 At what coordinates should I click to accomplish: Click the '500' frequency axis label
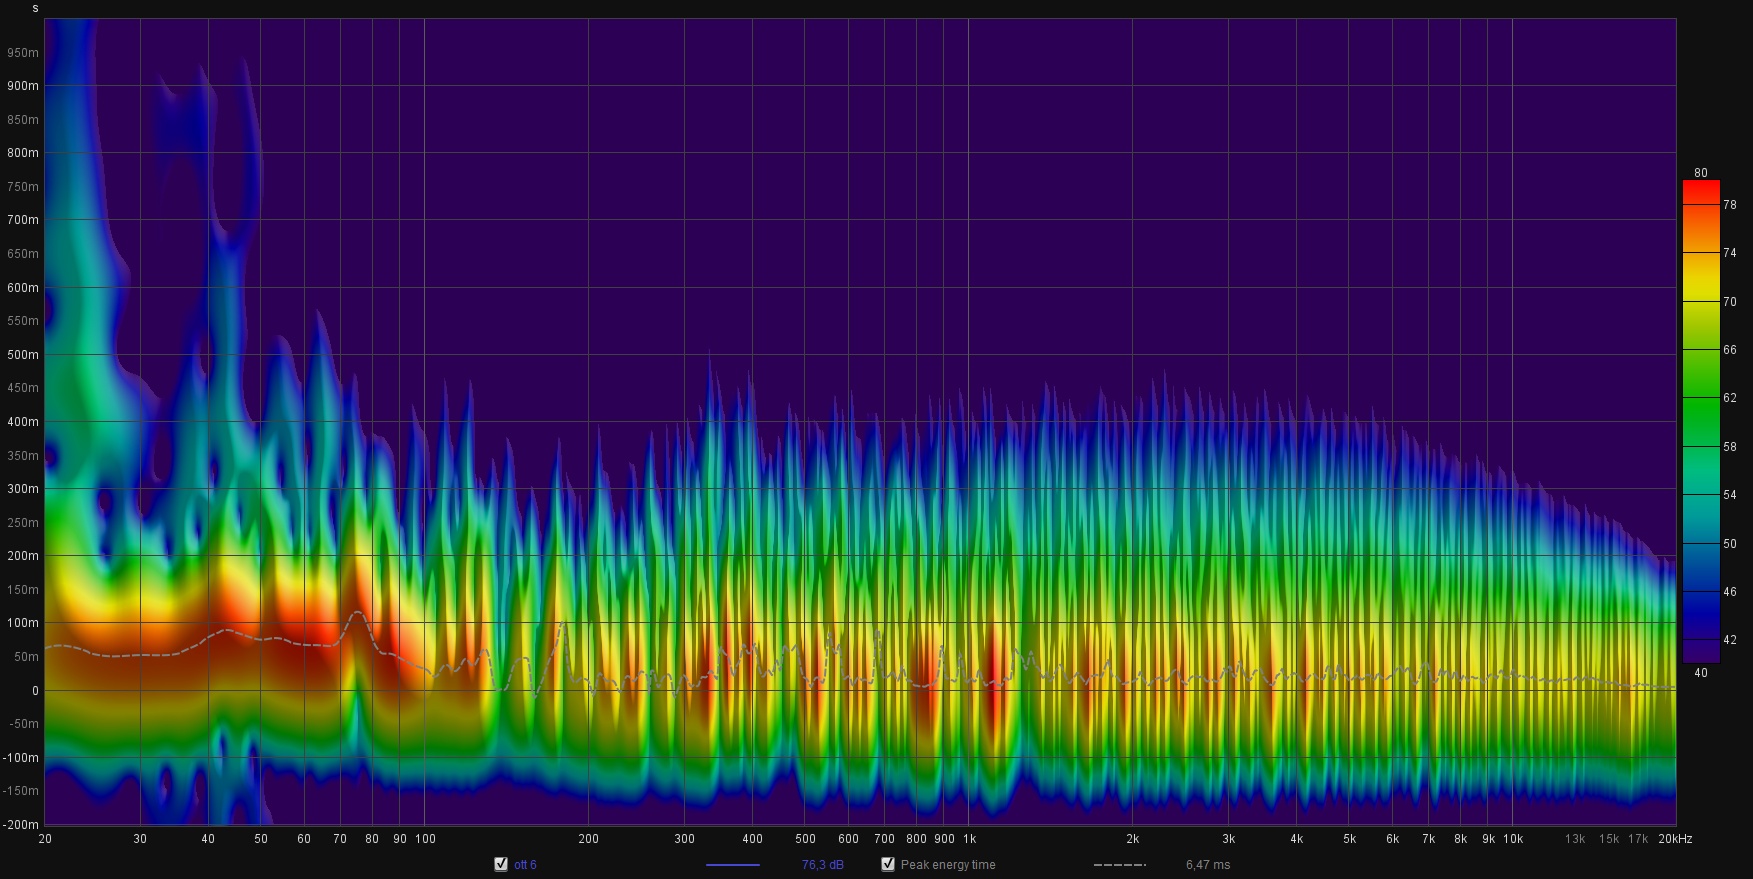pyautogui.click(x=805, y=839)
